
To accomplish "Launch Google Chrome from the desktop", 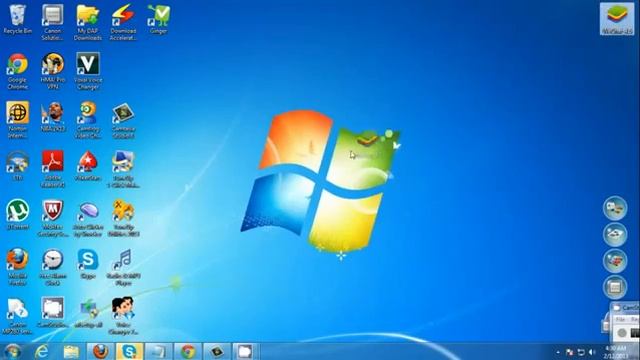I will pyautogui.click(x=18, y=71).
